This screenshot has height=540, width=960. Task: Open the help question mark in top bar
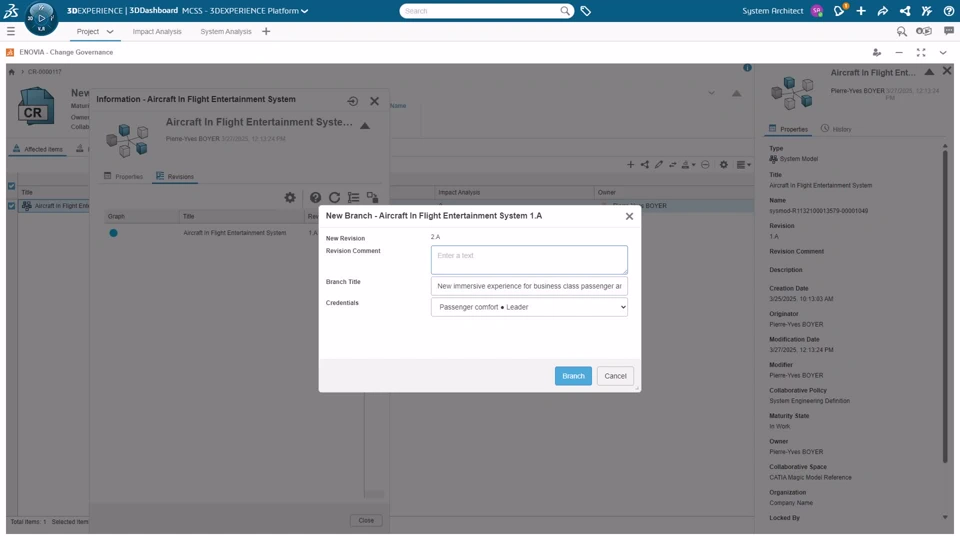(x=948, y=10)
